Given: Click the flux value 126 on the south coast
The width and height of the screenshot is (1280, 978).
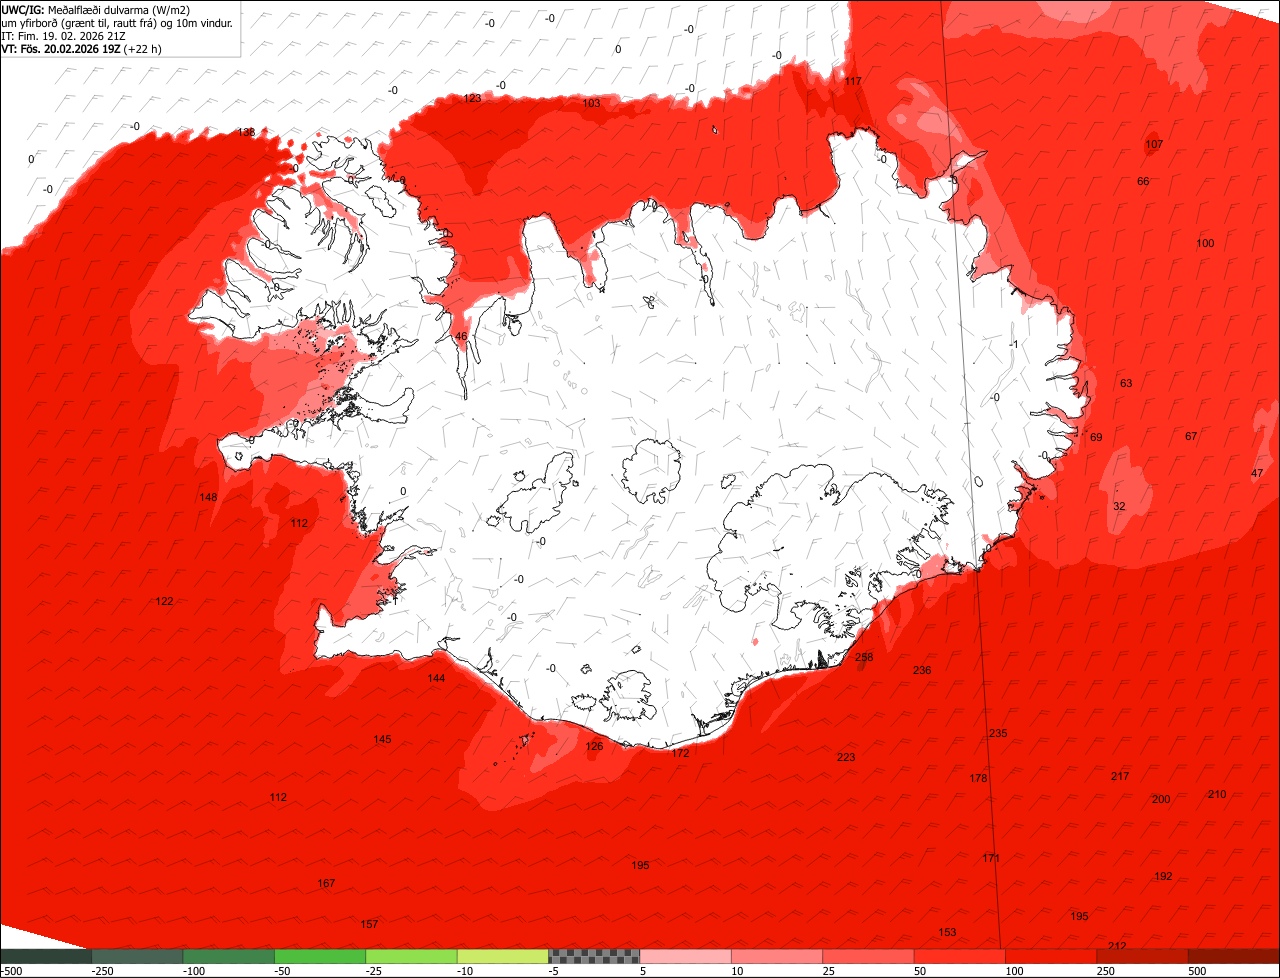Looking at the screenshot, I should click(594, 746).
